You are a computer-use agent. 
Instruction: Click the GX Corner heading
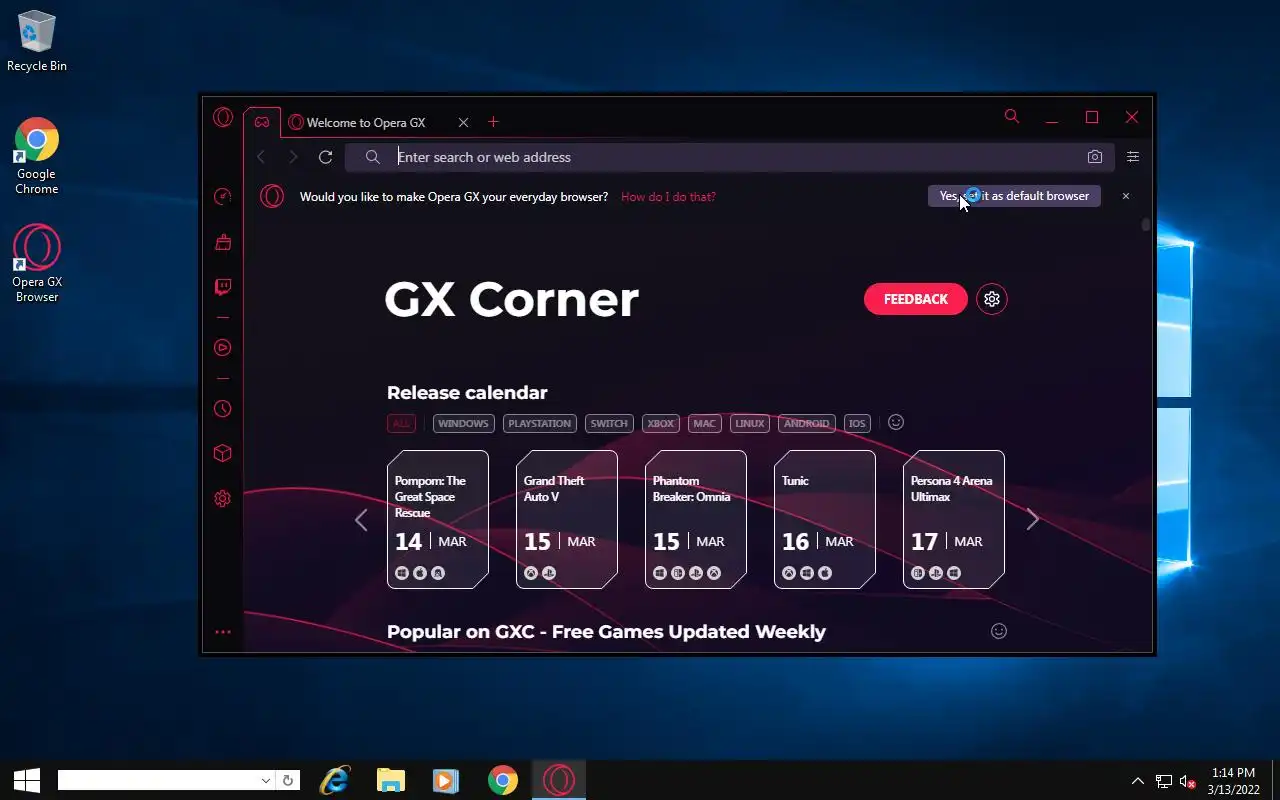511,299
